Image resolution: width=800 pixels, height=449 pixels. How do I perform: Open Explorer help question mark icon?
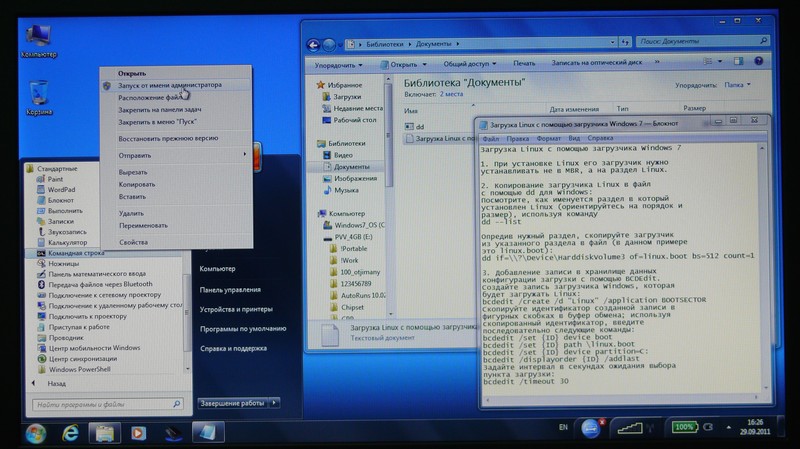(x=759, y=61)
